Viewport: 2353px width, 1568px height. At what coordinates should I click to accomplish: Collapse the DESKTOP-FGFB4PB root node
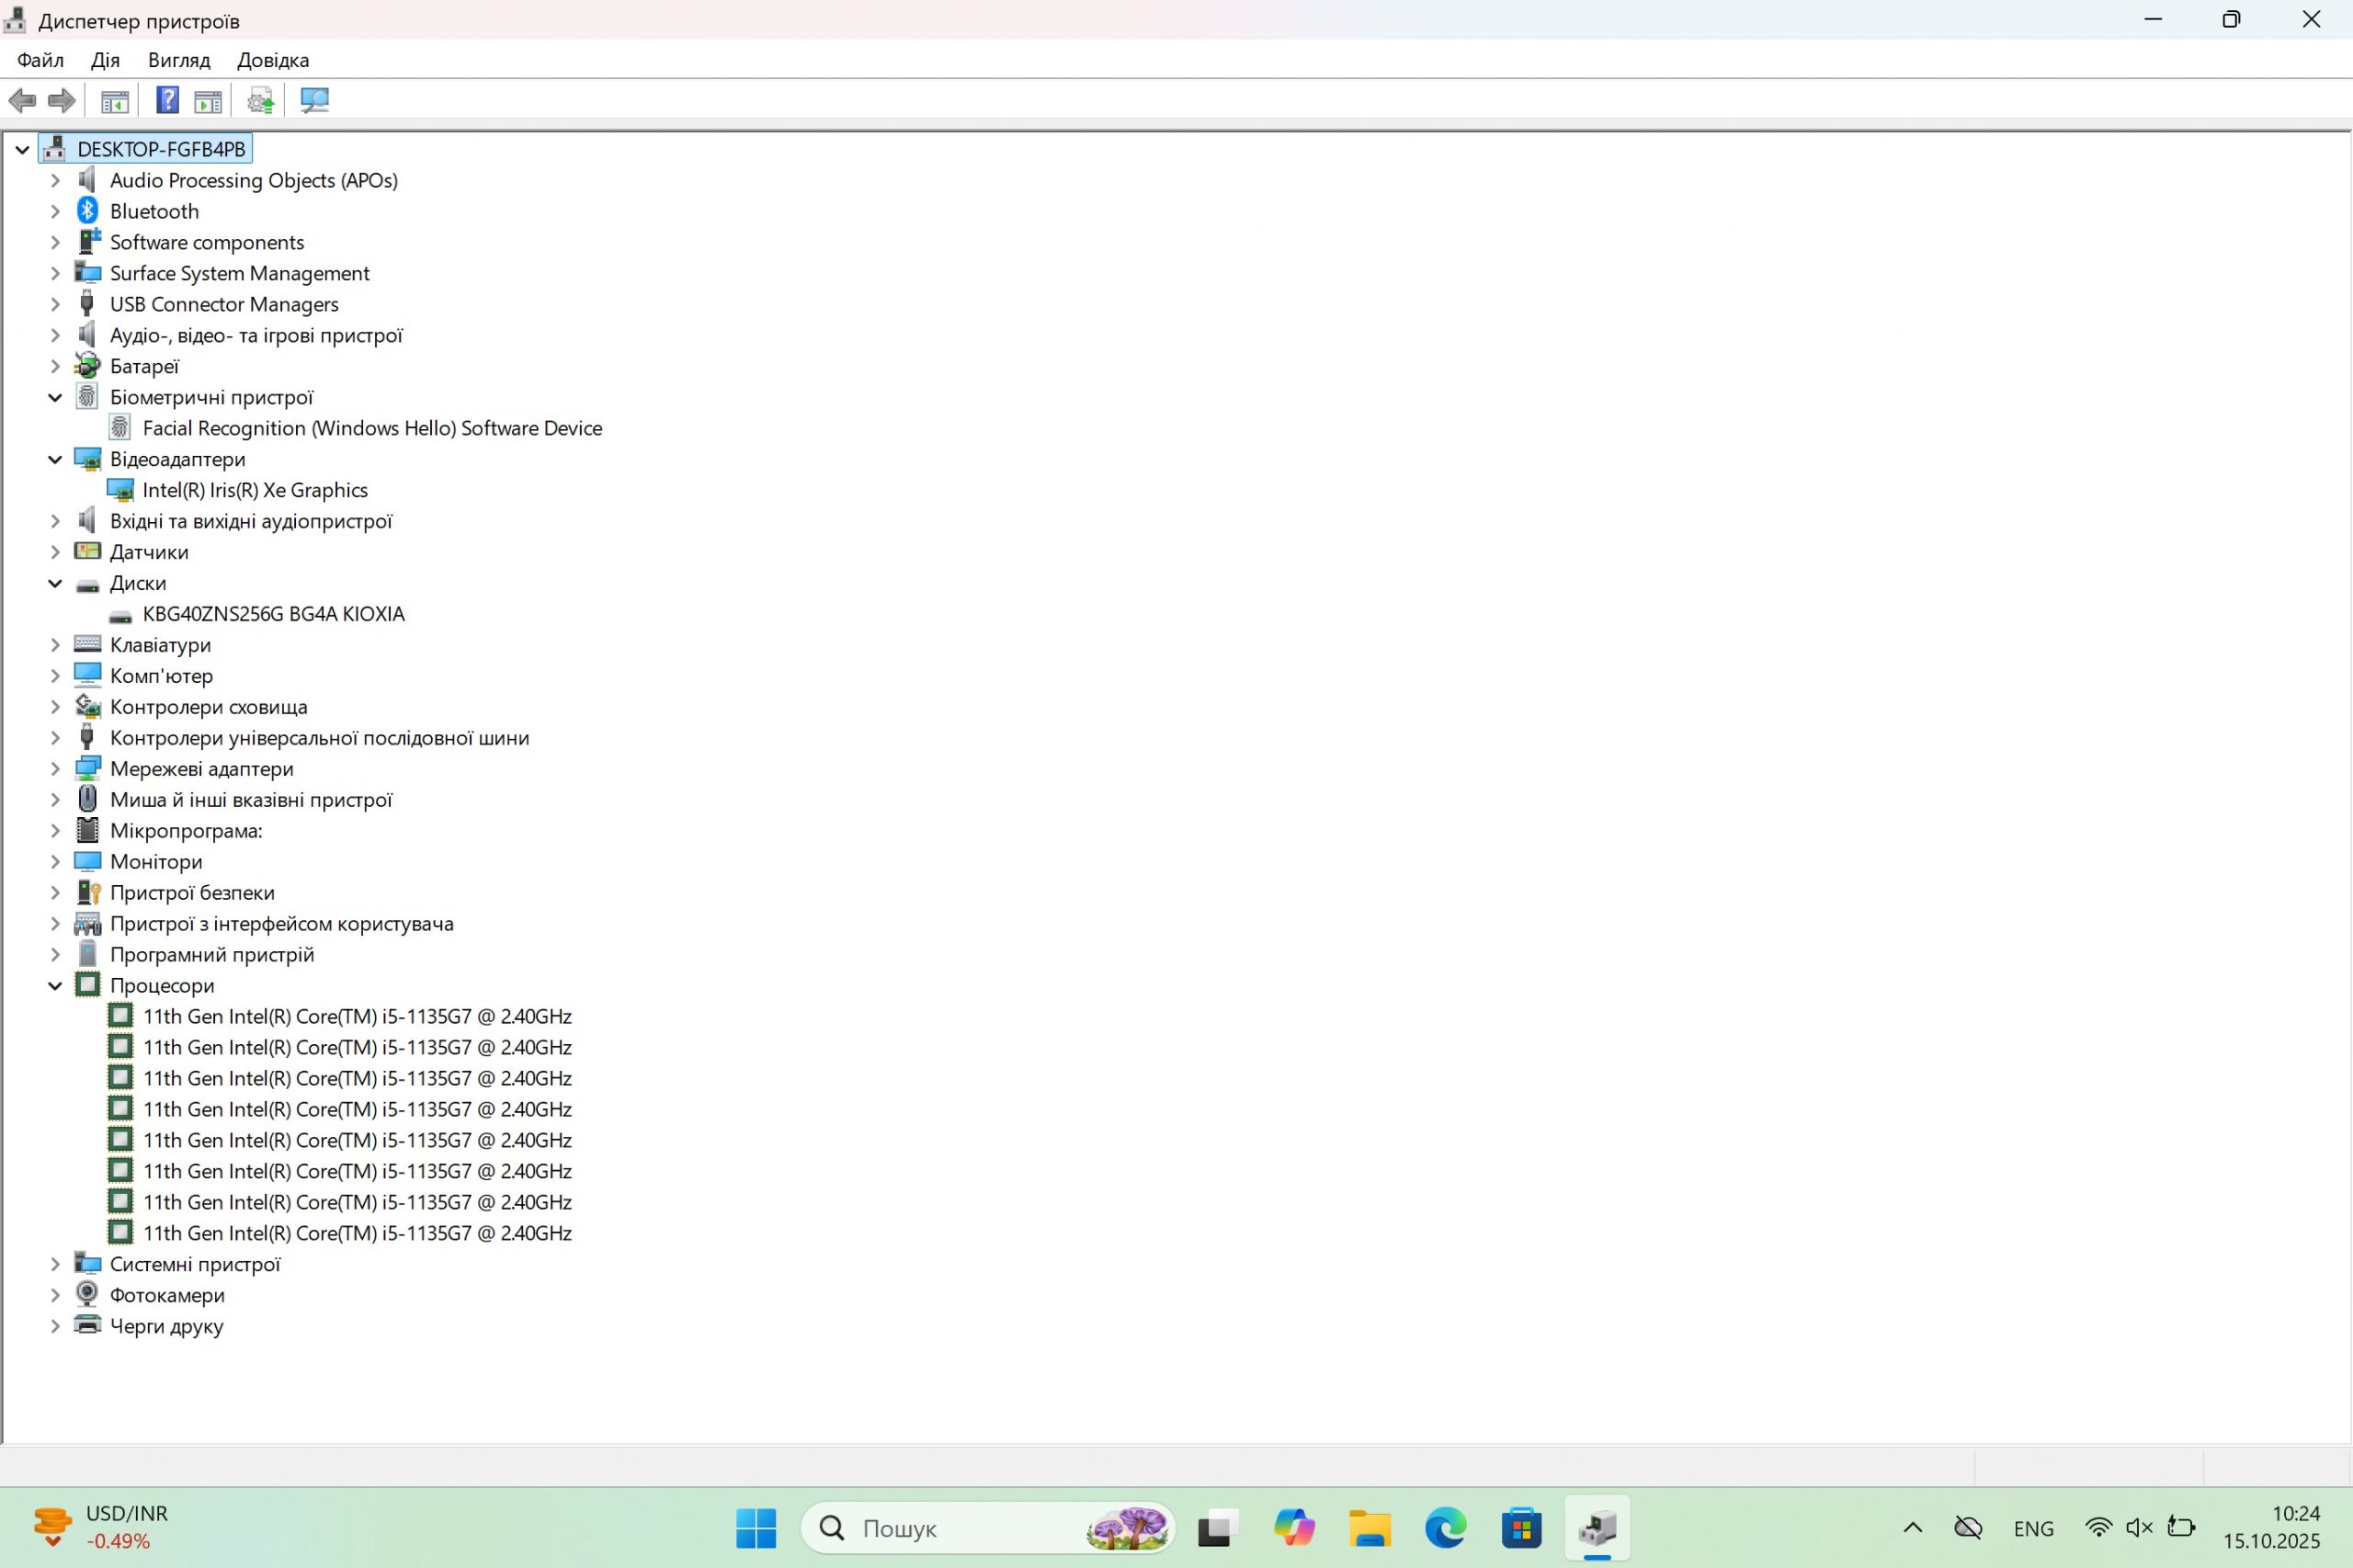coord(22,150)
